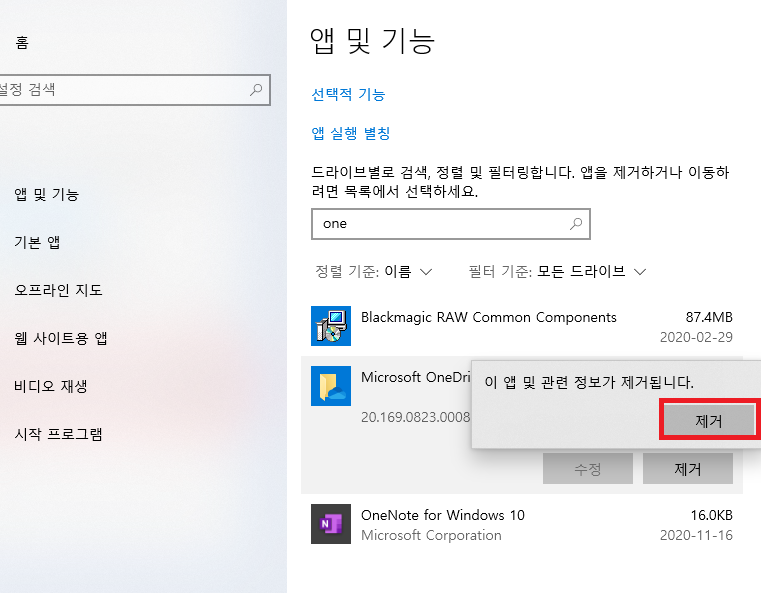Open 앱 및 기능 in the sidebar
The height and width of the screenshot is (593, 761).
pos(47,195)
